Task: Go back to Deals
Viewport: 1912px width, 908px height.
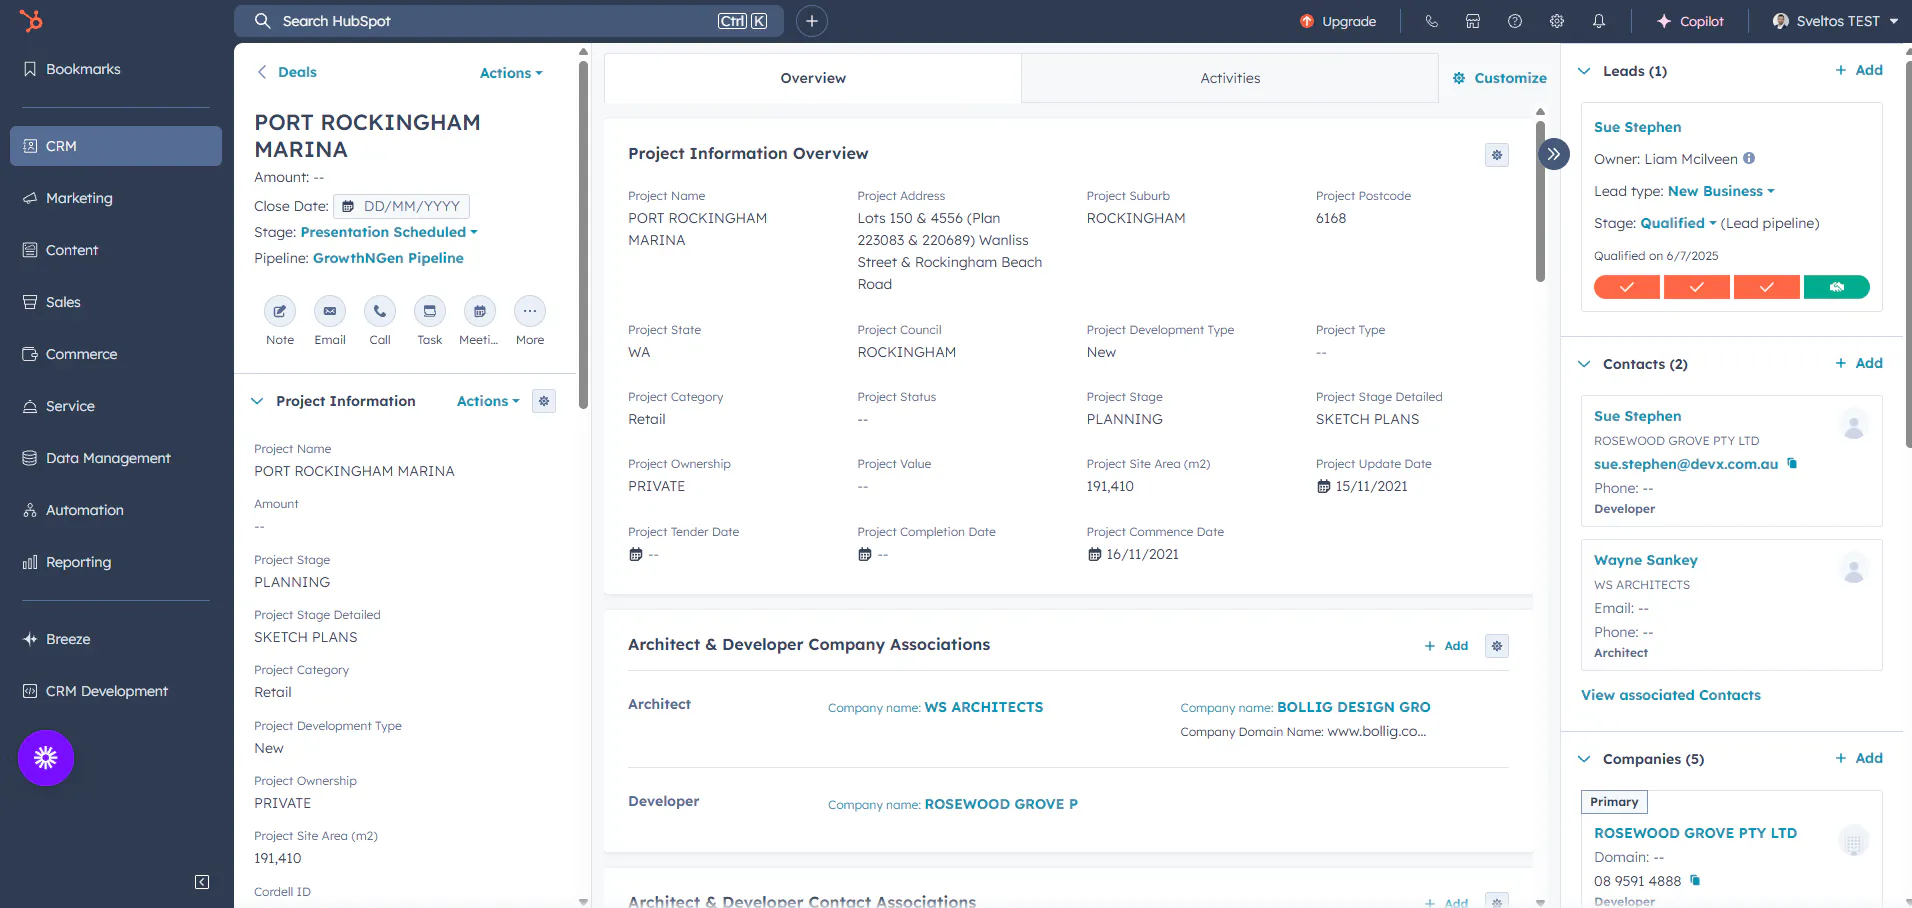Action: [287, 72]
